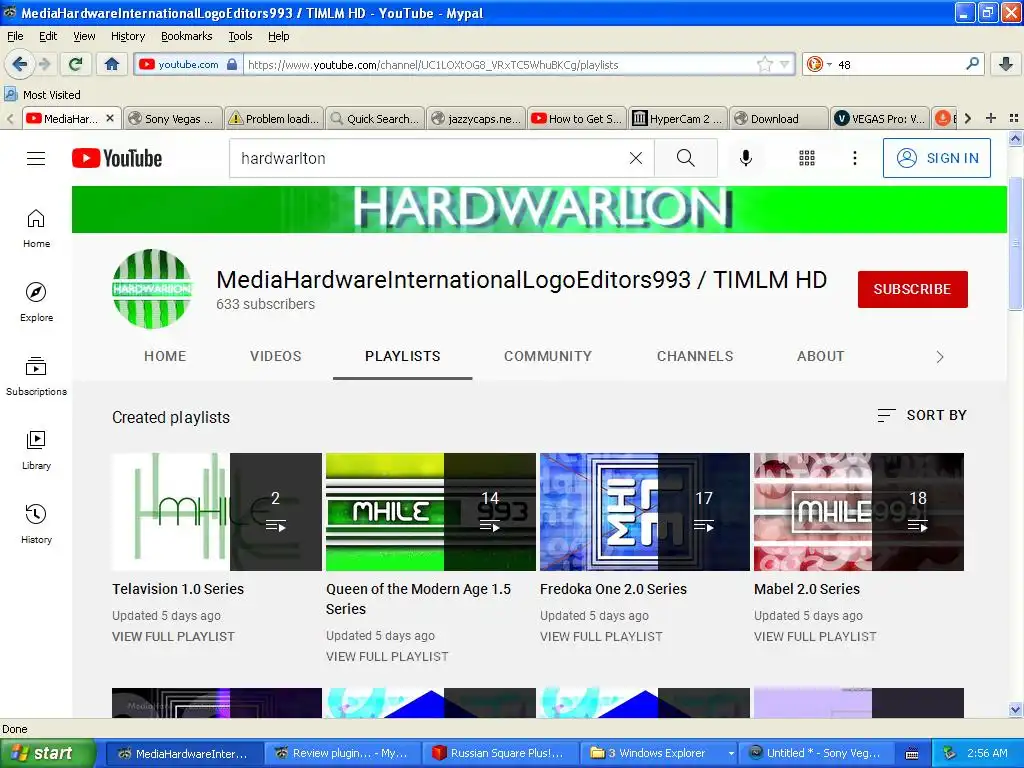The height and width of the screenshot is (768, 1024).
Task: Click the Windows start button
Action: tap(48, 753)
